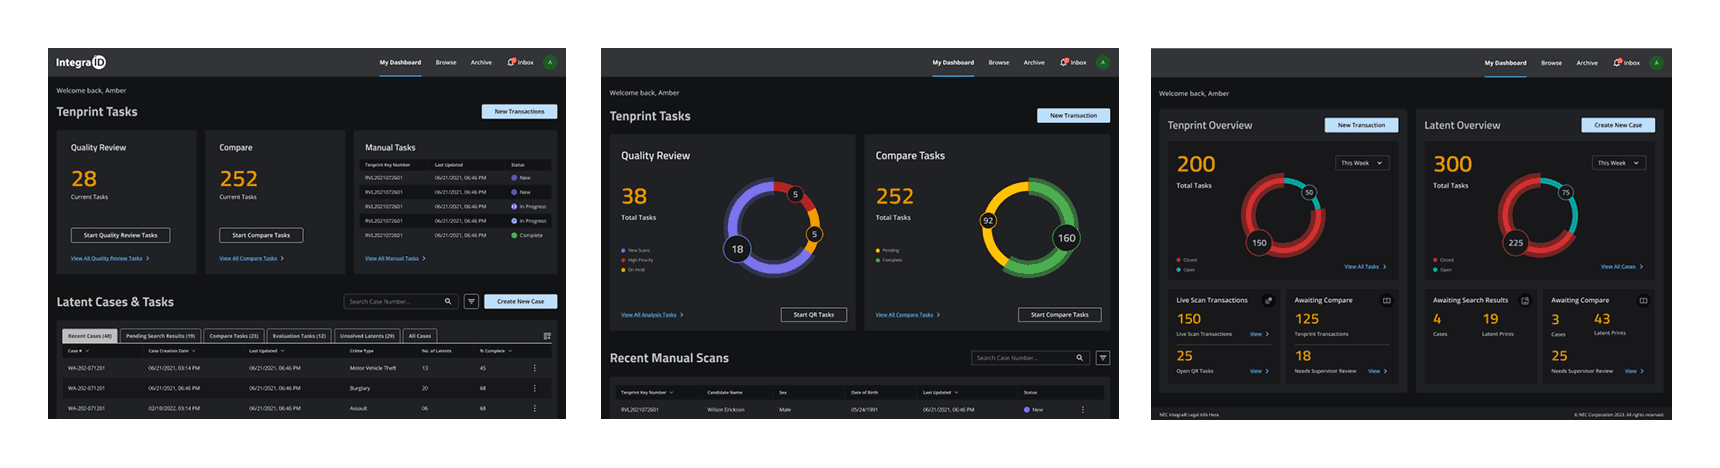
Task: Open the Inbox bell in left dashboard
Action: coord(512,62)
